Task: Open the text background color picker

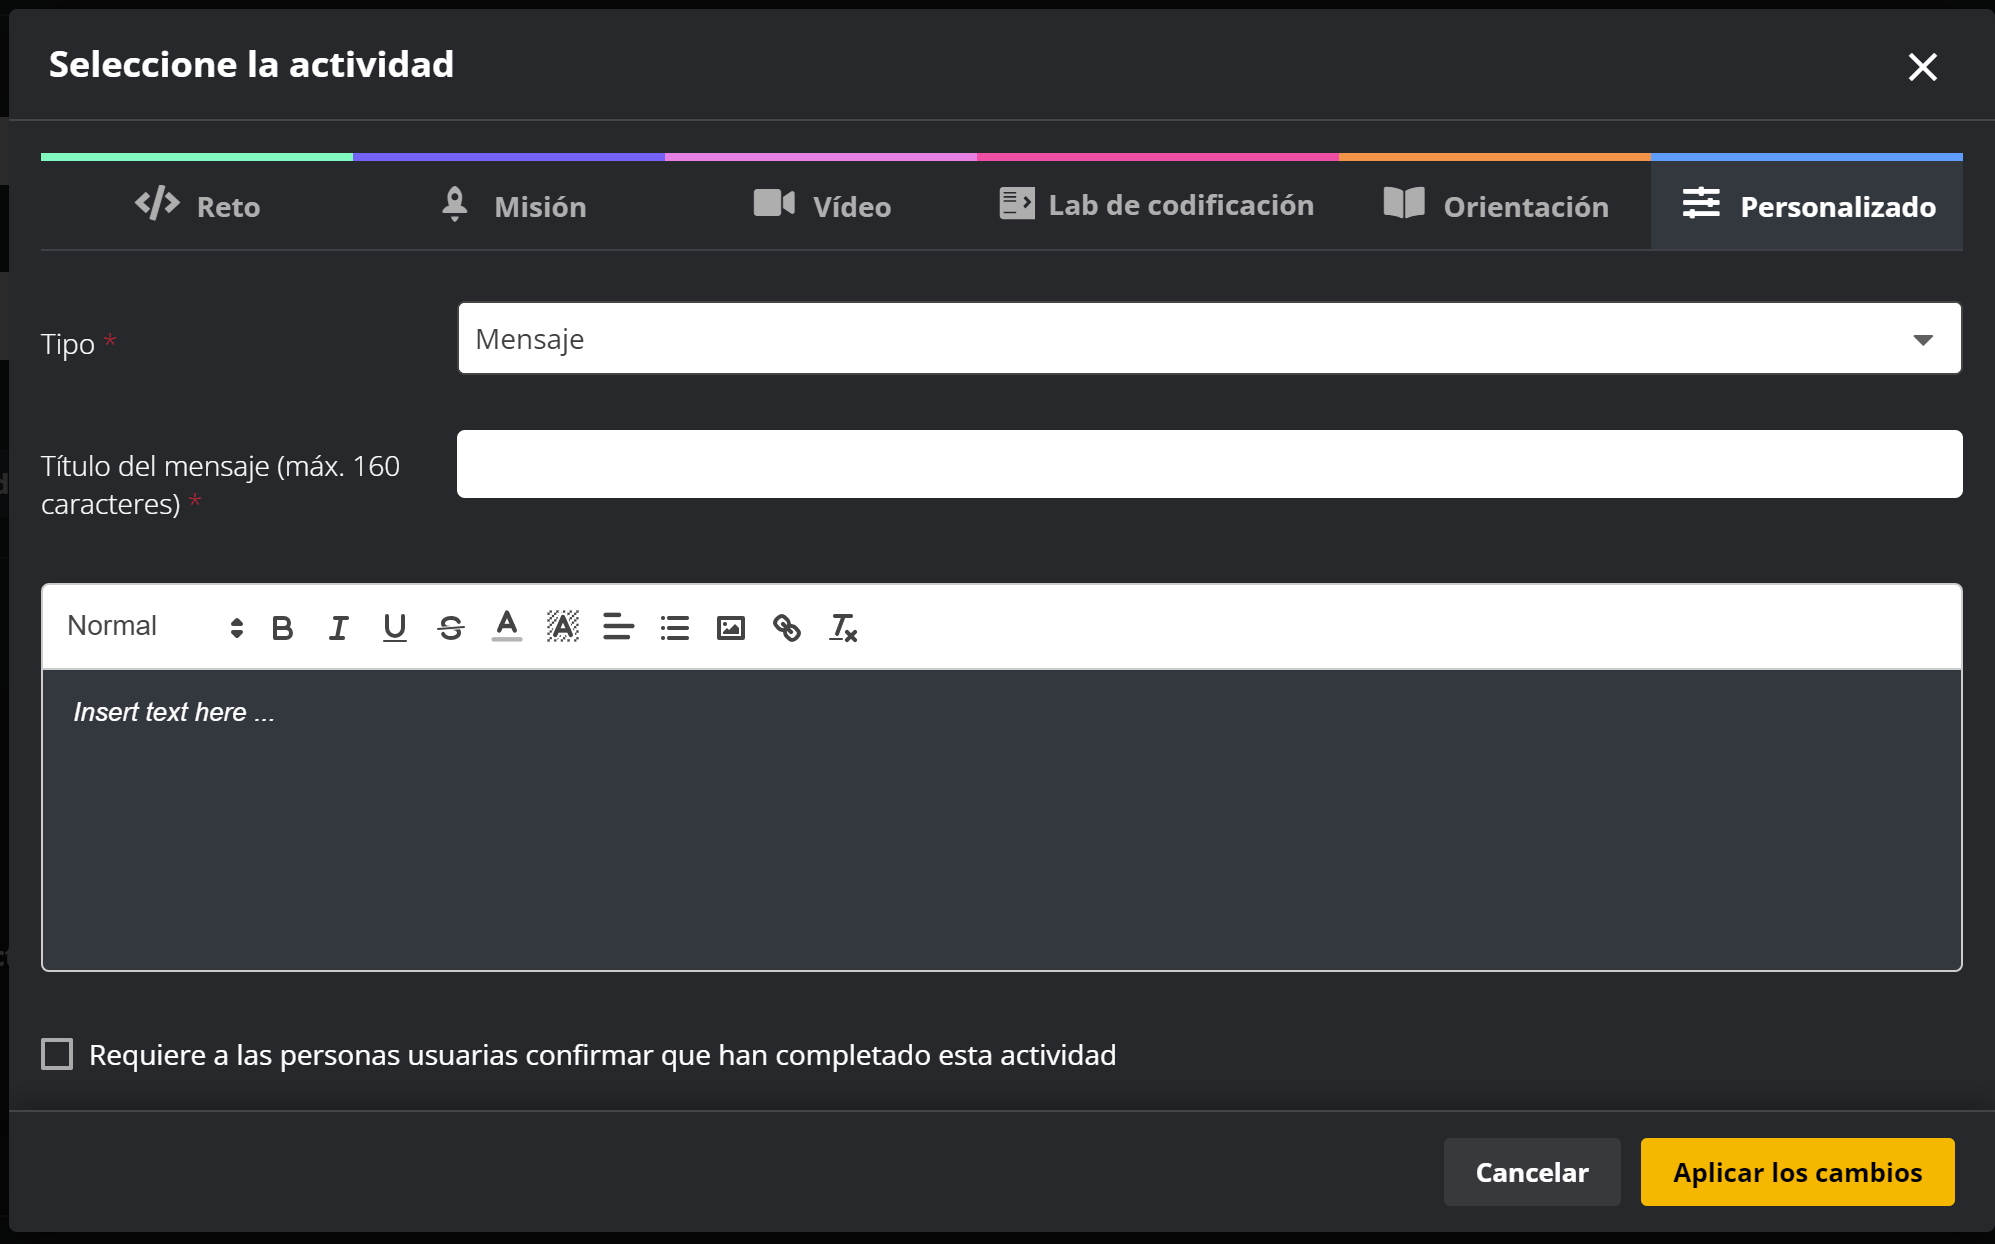Action: (x=563, y=628)
